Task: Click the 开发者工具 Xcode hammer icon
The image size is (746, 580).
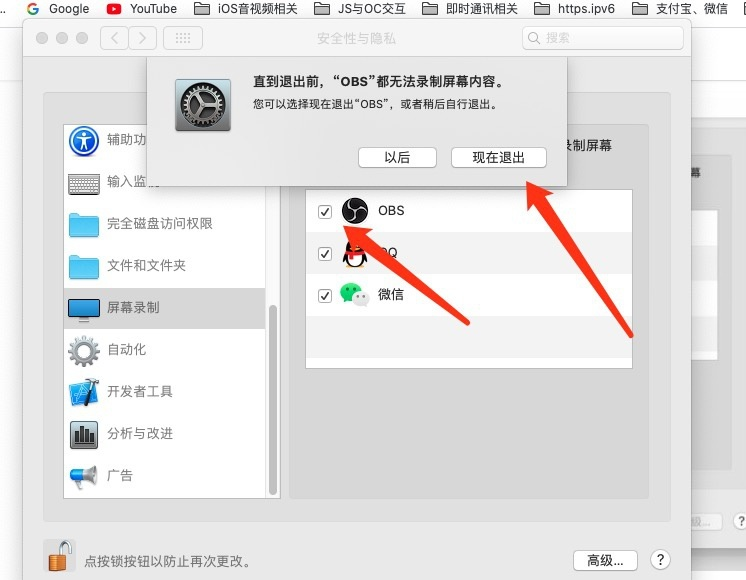Action: (84, 393)
